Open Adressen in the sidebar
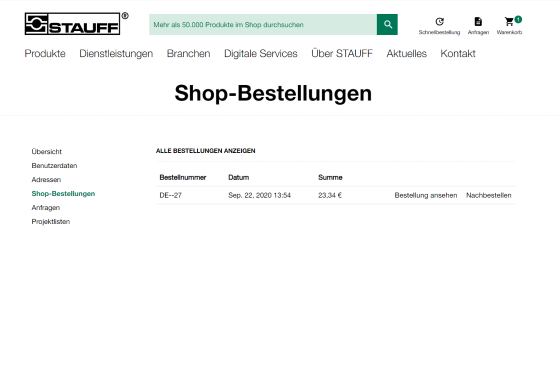This screenshot has height=373, width=560. tap(46, 179)
